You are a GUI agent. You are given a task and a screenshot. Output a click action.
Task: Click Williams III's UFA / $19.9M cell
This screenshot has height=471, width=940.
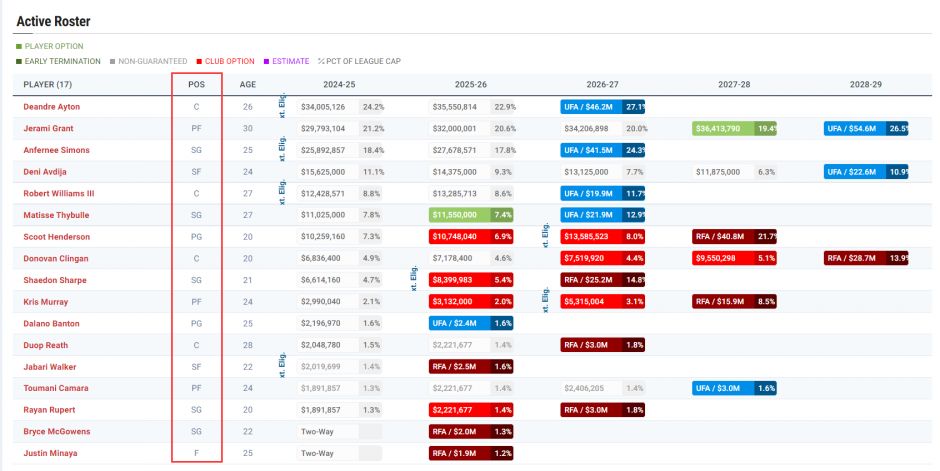[x=602, y=194]
